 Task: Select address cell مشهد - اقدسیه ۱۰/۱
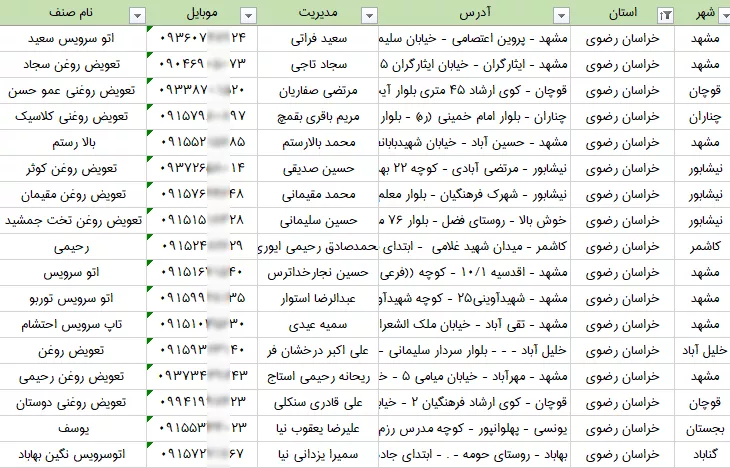coord(474,272)
